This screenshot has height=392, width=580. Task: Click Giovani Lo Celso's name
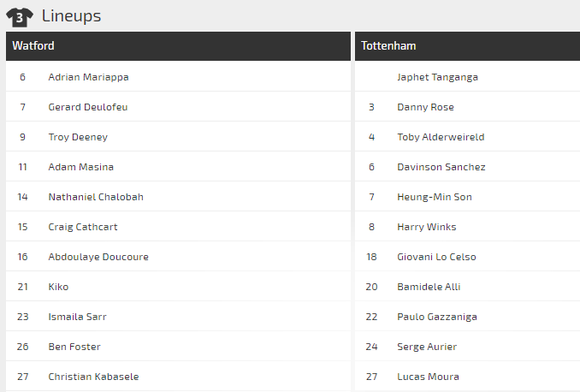437,257
